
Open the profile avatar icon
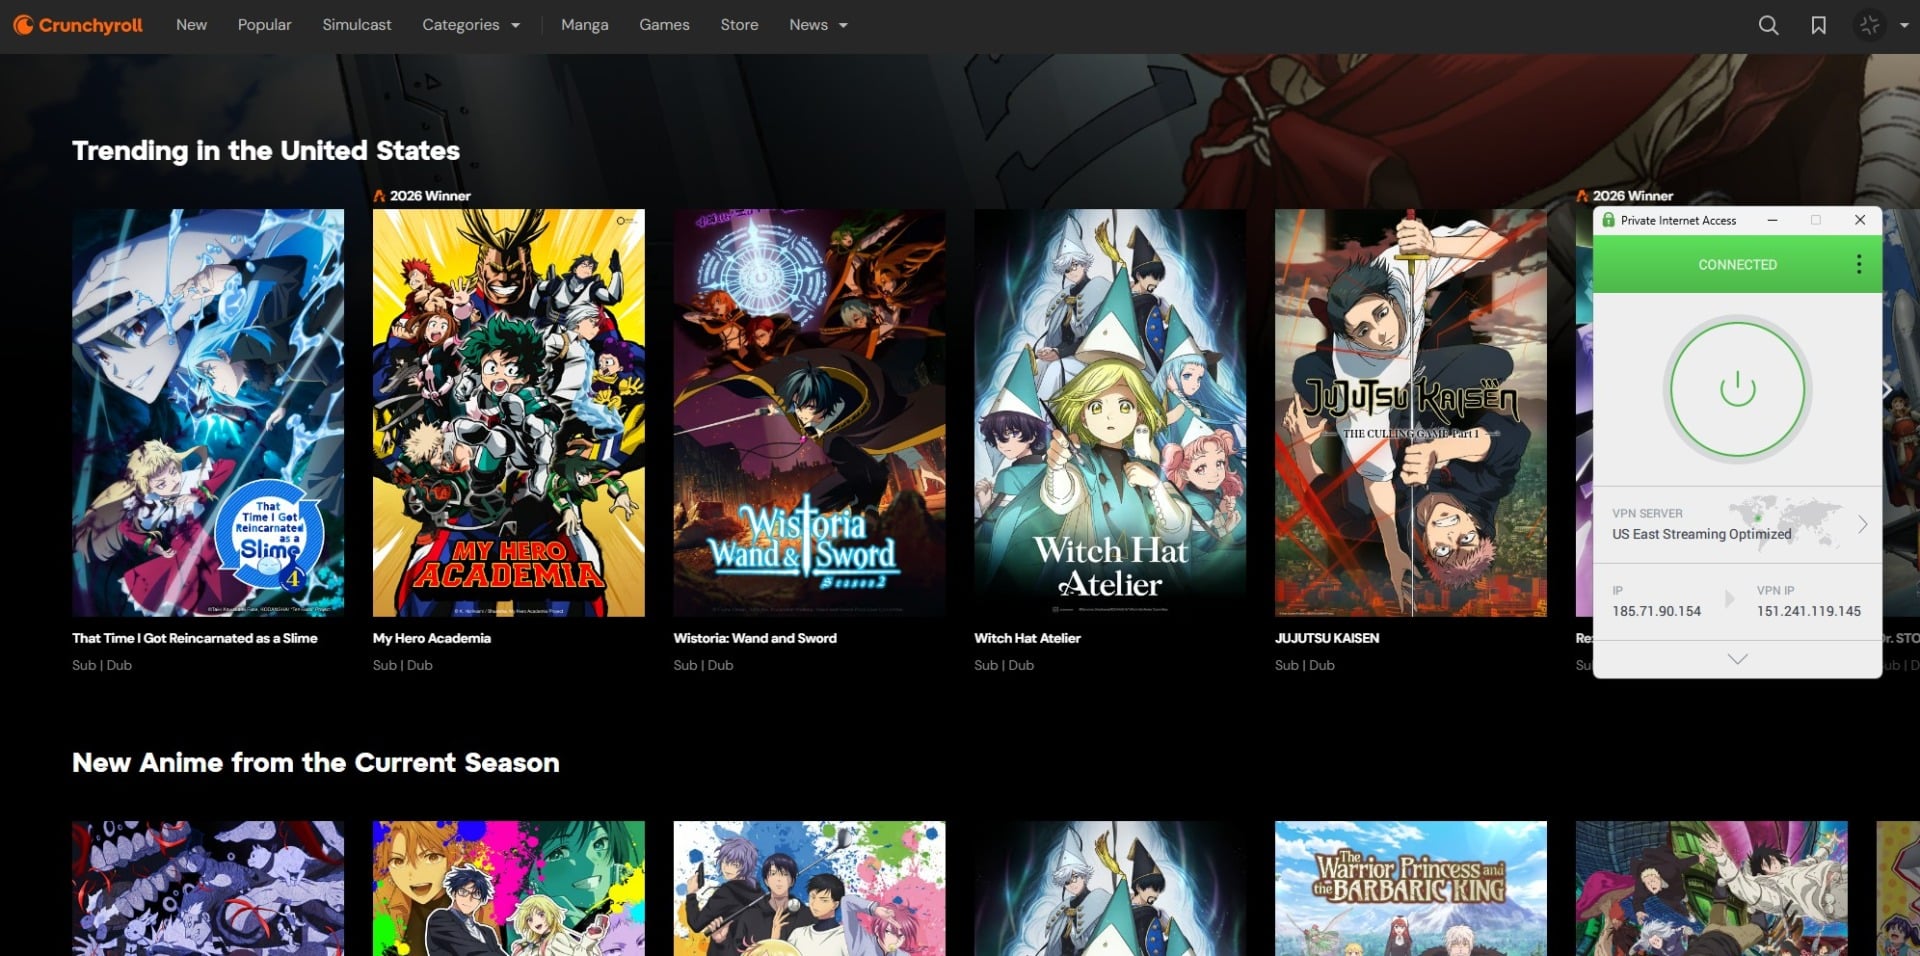[1869, 25]
